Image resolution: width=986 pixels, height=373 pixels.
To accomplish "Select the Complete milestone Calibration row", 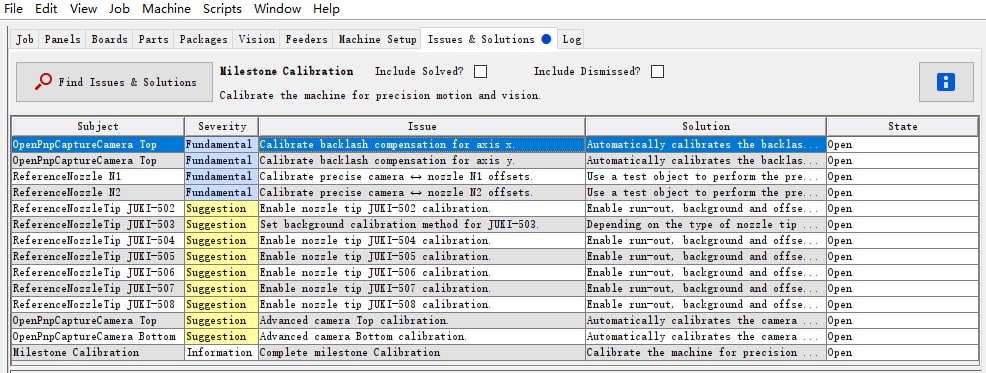I will click(x=494, y=352).
